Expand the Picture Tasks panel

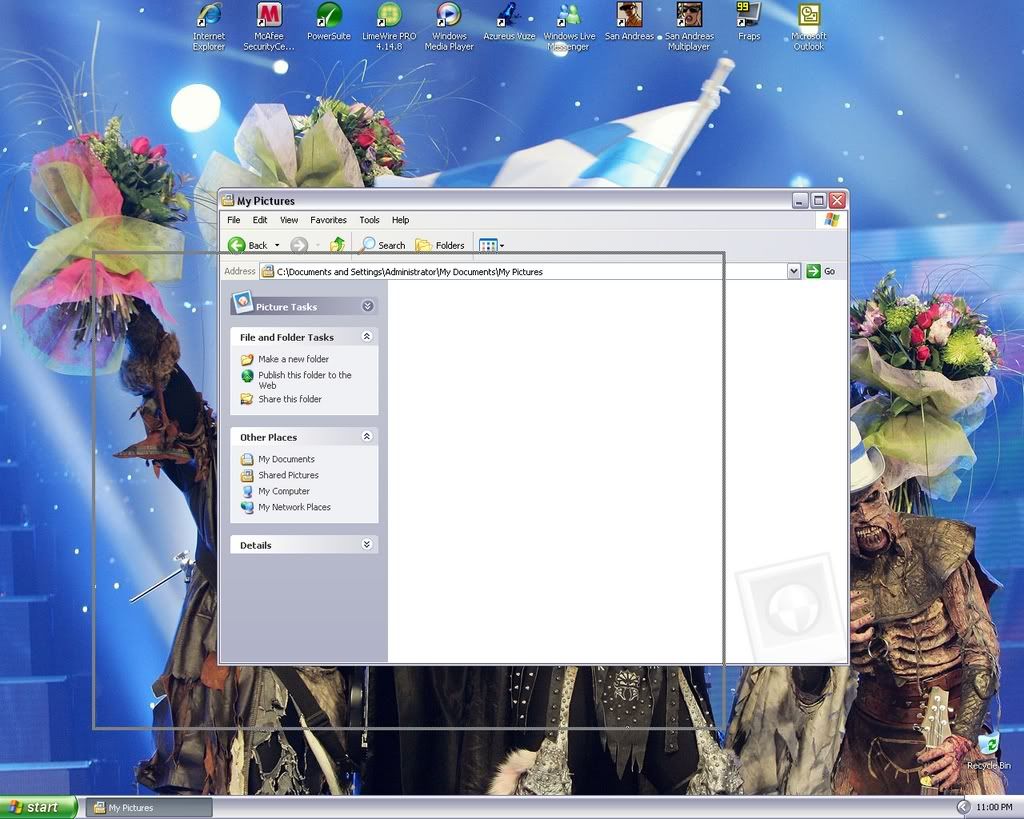367,306
